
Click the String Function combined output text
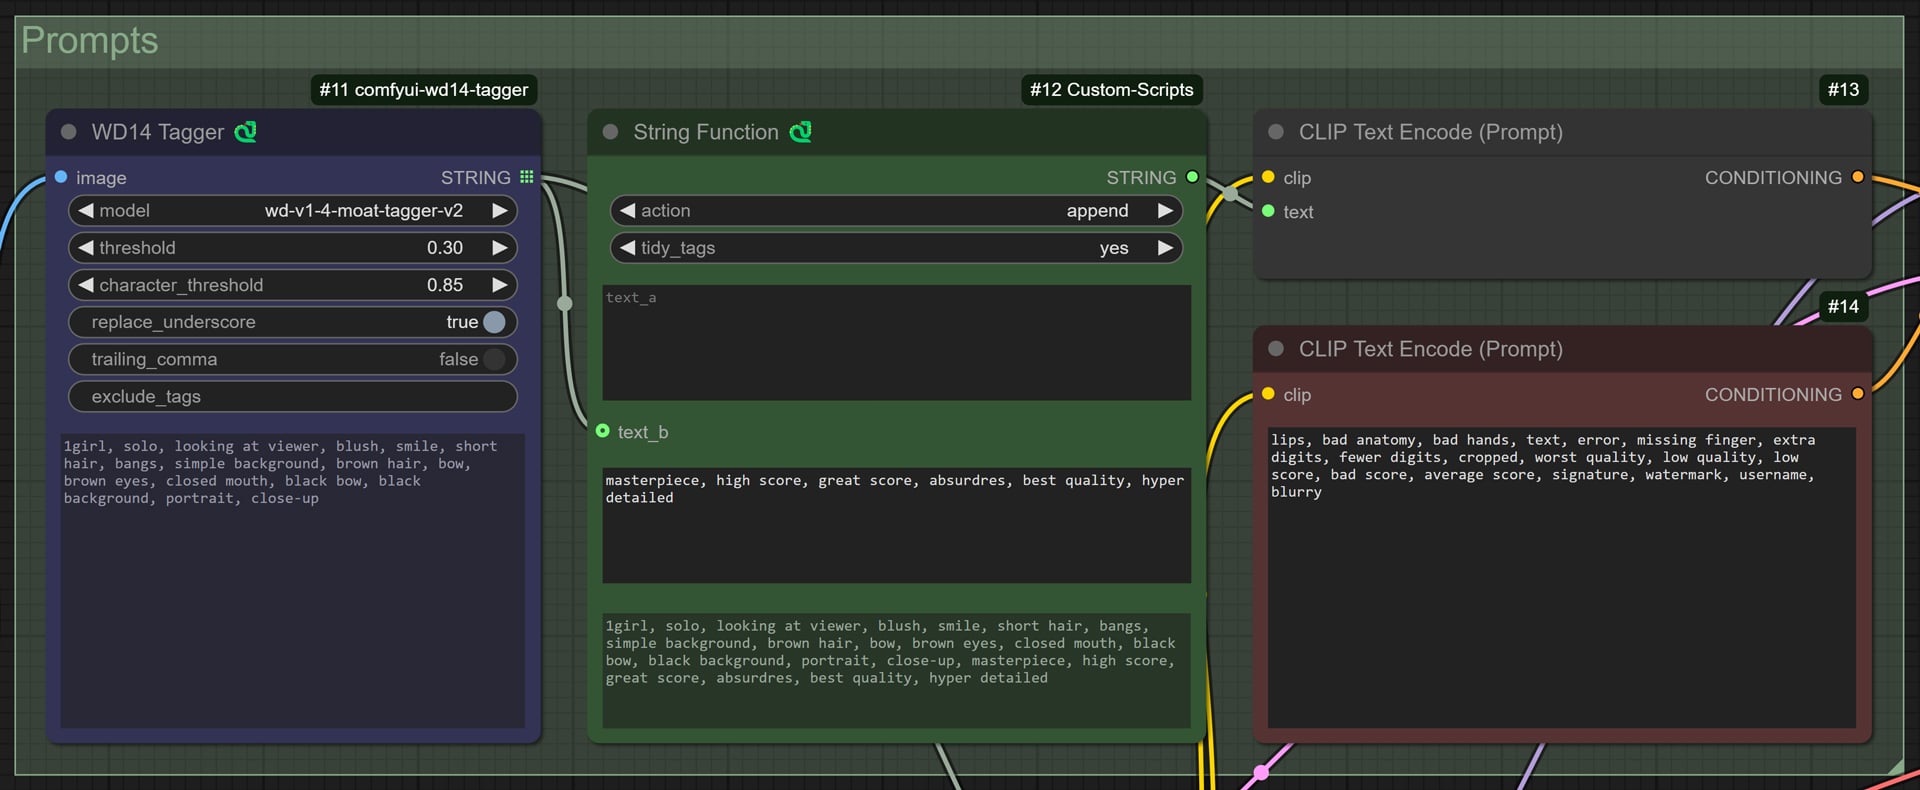point(896,670)
